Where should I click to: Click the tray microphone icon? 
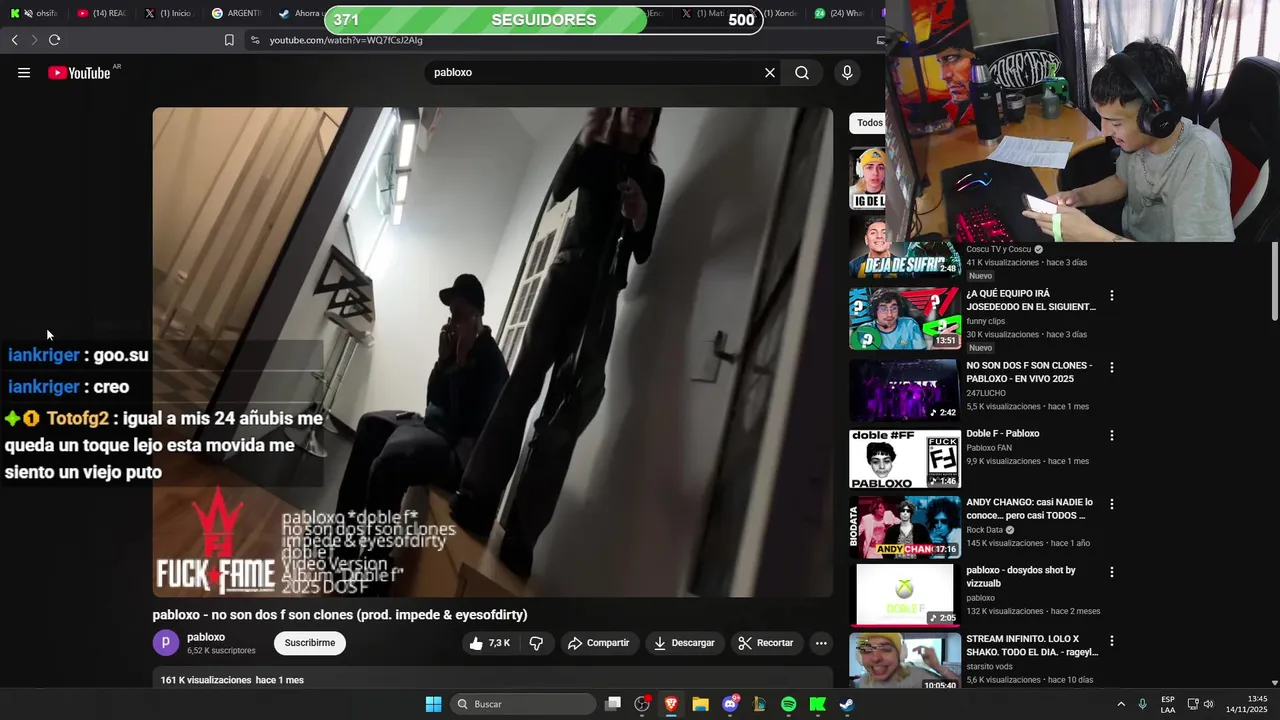1142,704
